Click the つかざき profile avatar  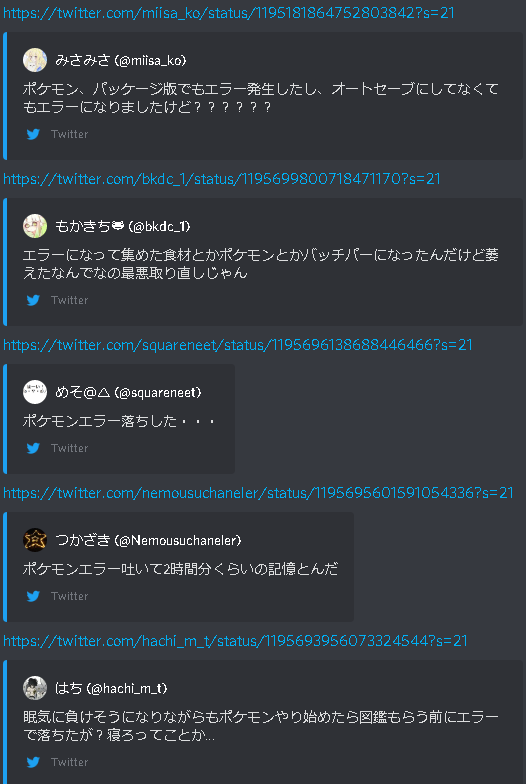pos(35,540)
